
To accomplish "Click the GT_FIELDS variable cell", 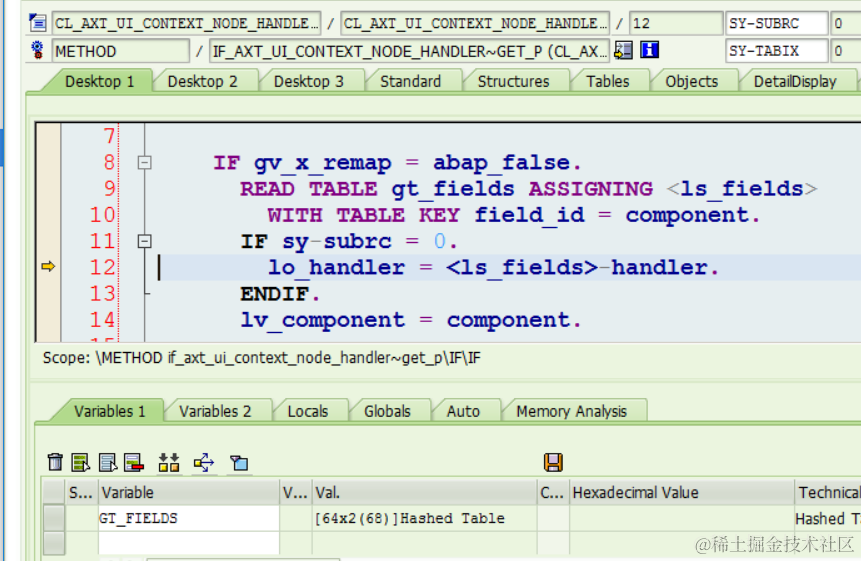I will [x=188, y=518].
